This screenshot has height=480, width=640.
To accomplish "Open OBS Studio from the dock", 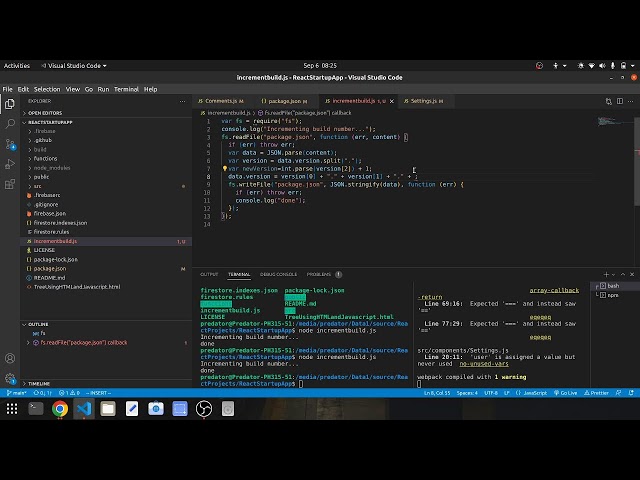I will tap(204, 409).
